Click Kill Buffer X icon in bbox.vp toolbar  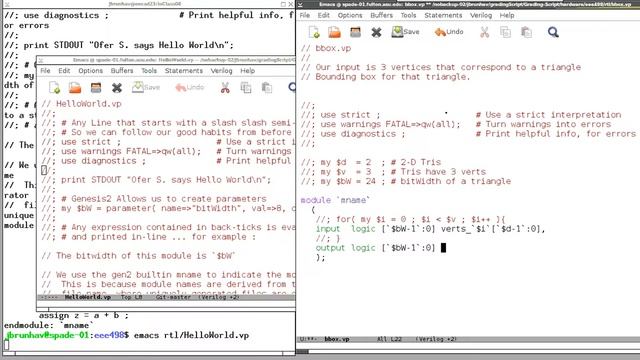376,32
